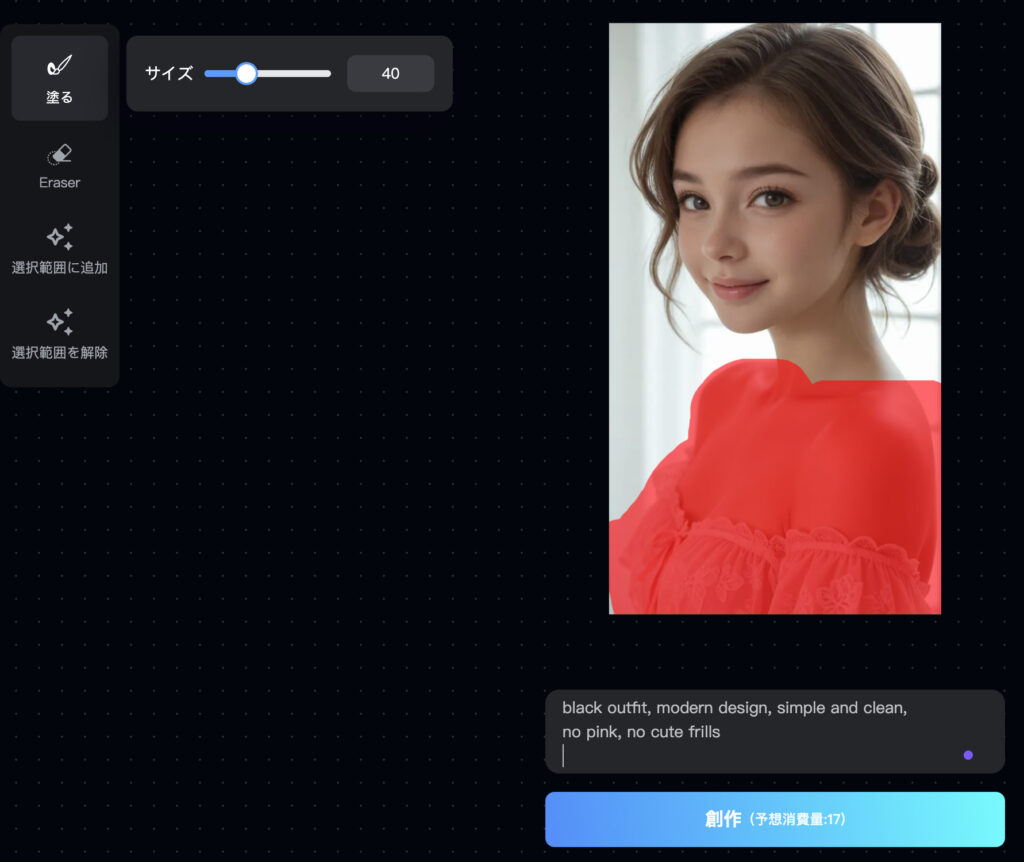Click the 塗る text label
The height and width of the screenshot is (862, 1024).
tap(60, 98)
